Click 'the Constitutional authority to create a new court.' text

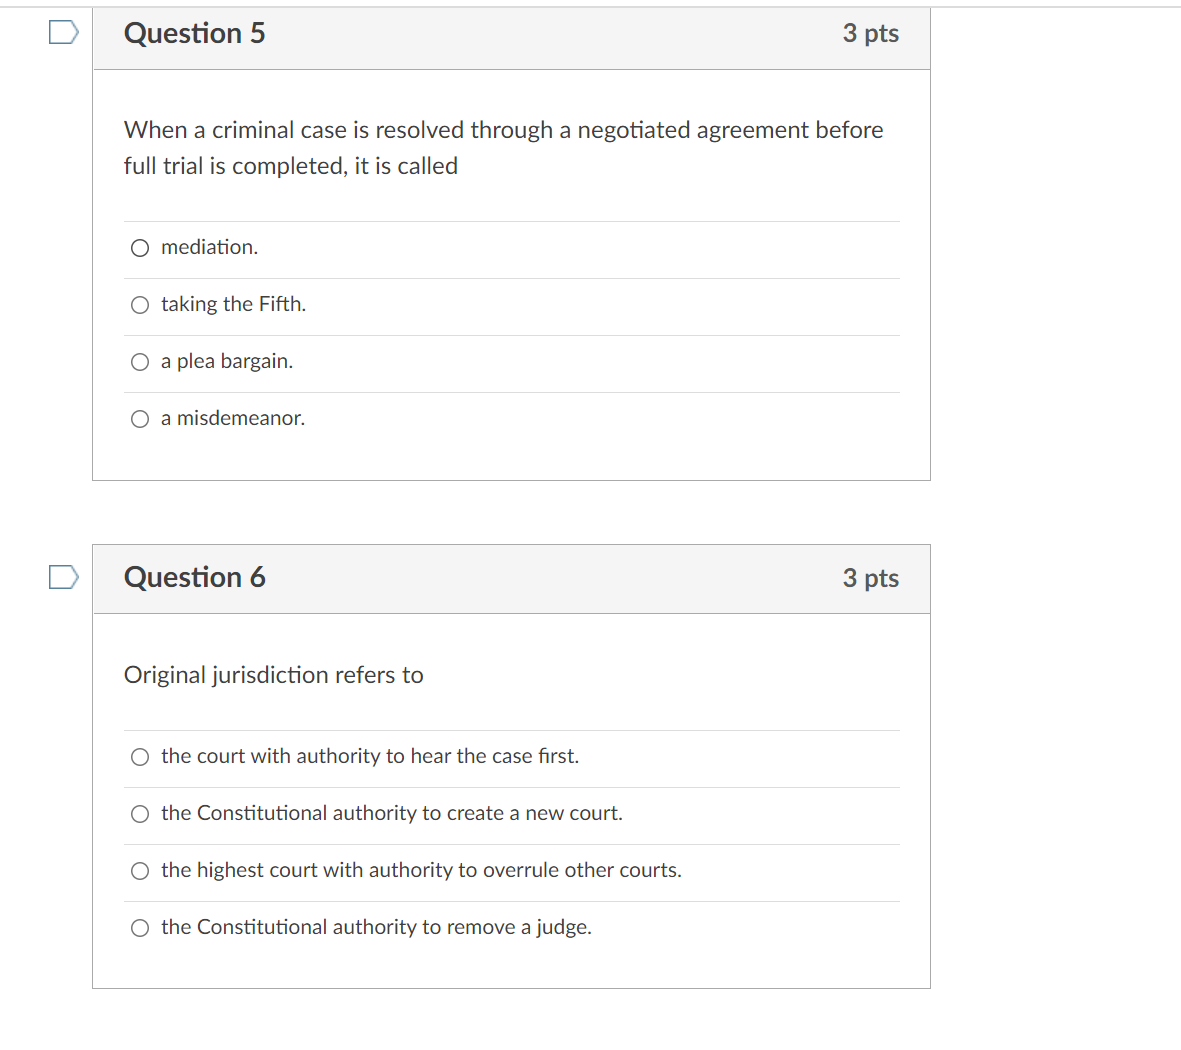pos(392,813)
